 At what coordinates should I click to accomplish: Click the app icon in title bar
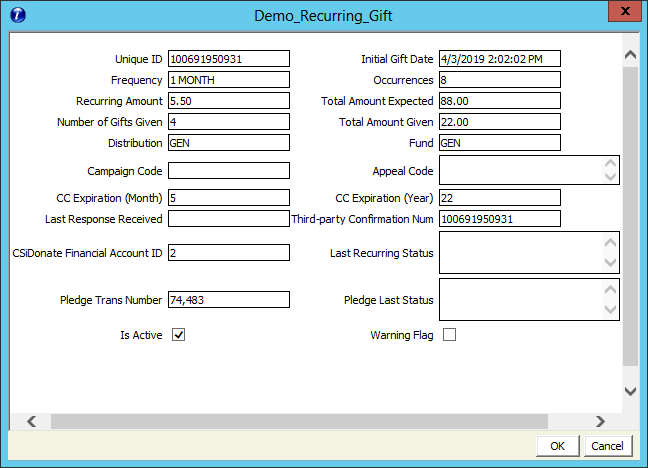pyautogui.click(x=19, y=15)
